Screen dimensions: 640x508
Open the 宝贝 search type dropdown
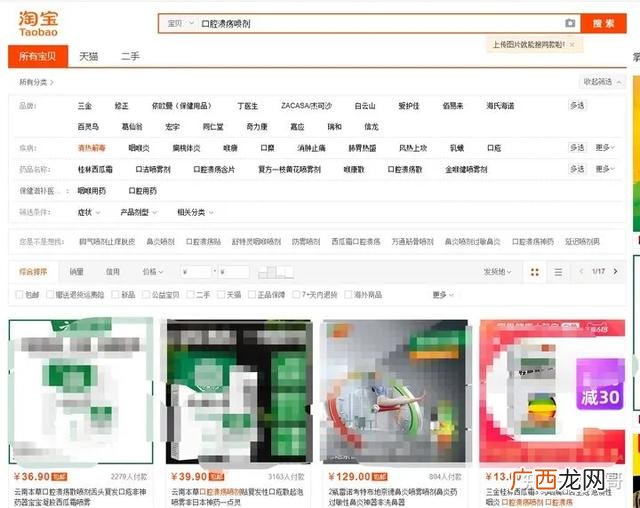[x=180, y=24]
